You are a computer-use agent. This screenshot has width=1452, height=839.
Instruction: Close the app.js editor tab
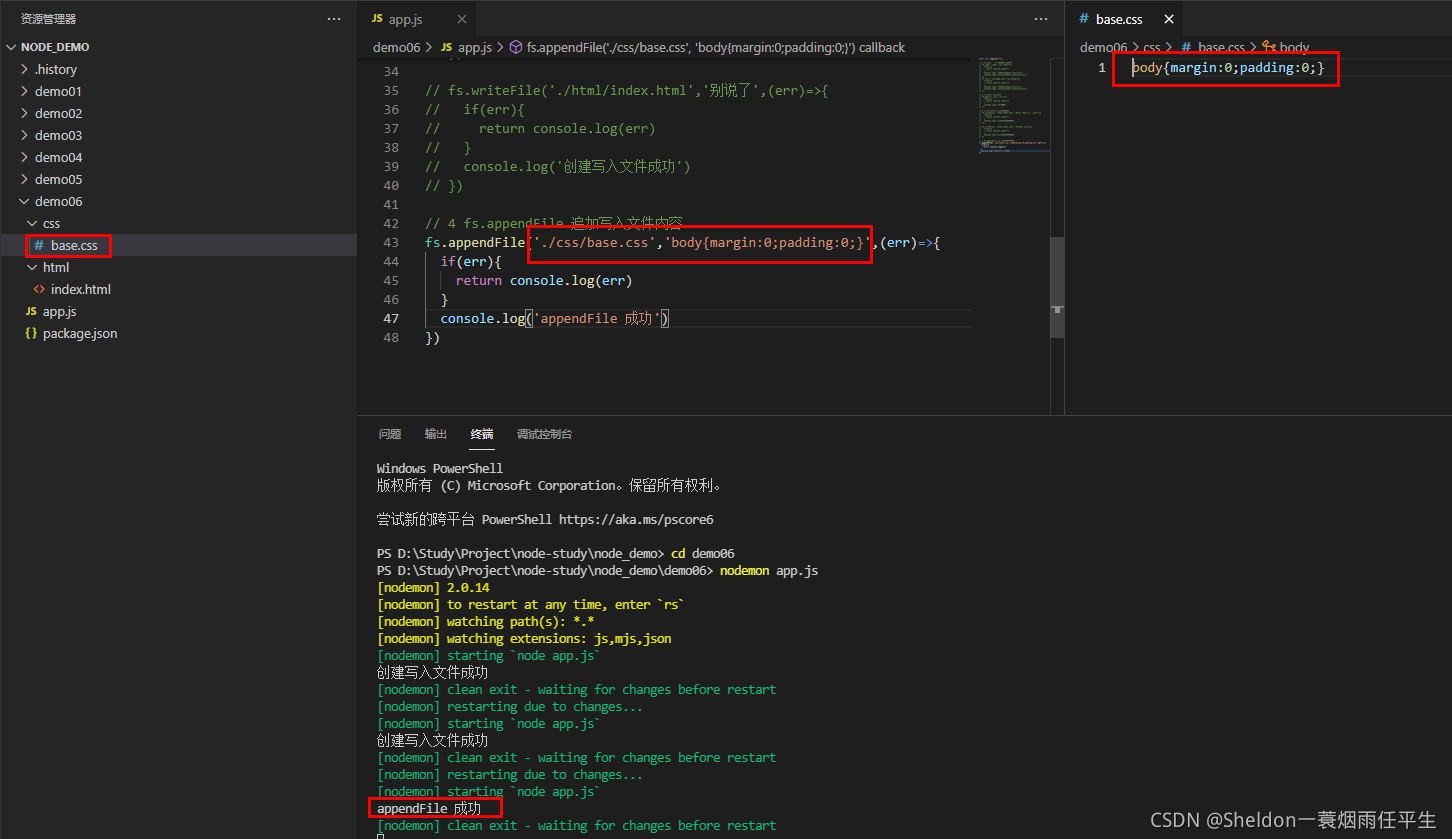461,19
